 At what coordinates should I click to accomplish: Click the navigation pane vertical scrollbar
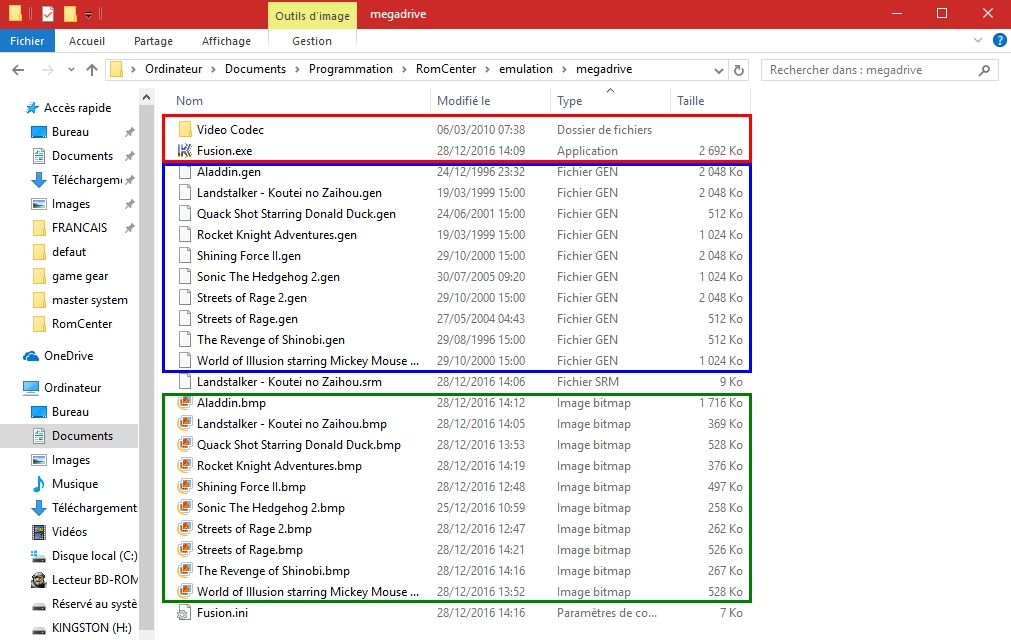(146, 367)
